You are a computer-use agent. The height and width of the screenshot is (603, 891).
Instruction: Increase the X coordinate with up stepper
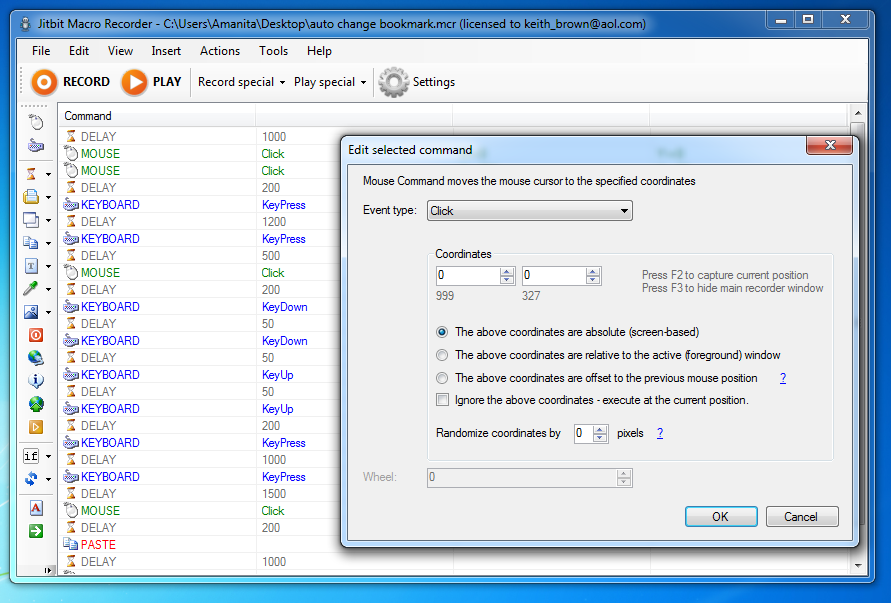[506, 272]
